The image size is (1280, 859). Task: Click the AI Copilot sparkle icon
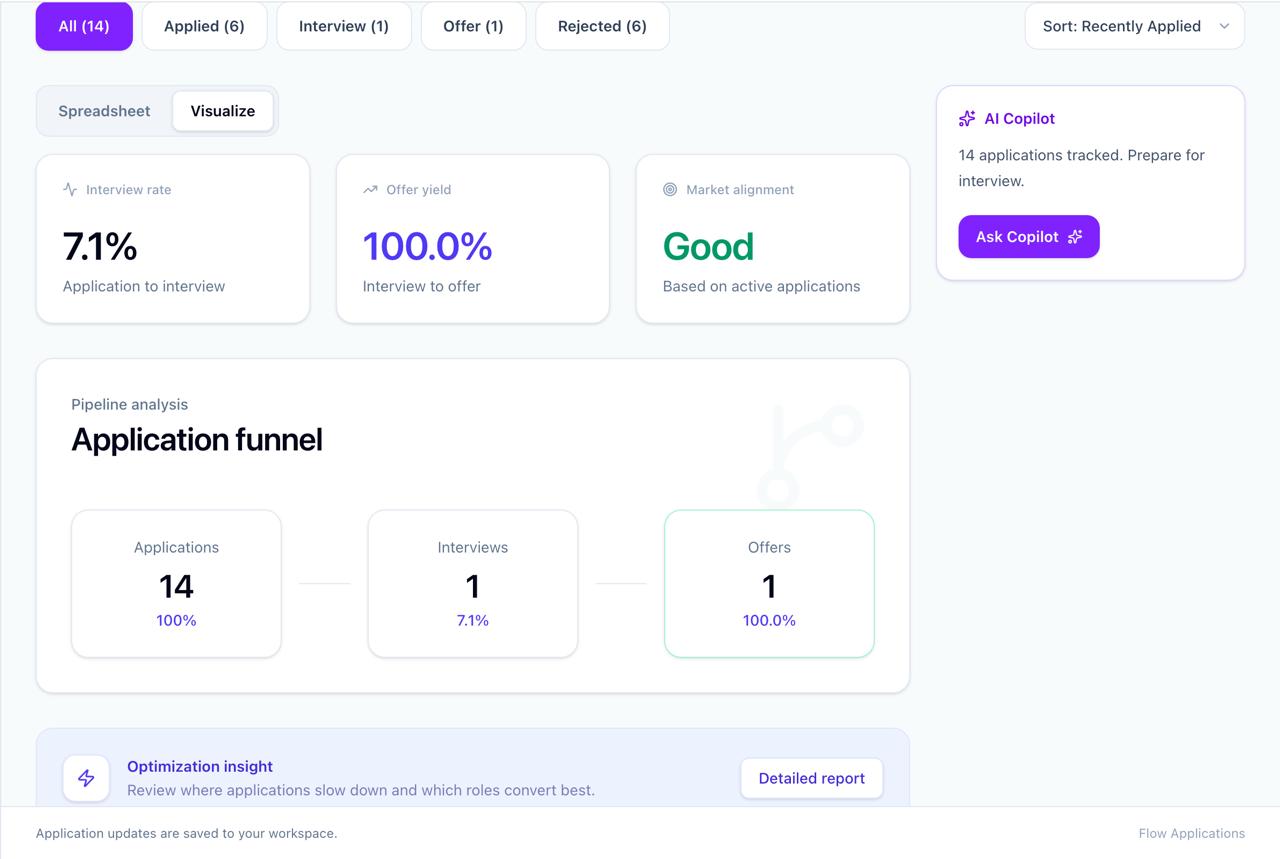967,118
